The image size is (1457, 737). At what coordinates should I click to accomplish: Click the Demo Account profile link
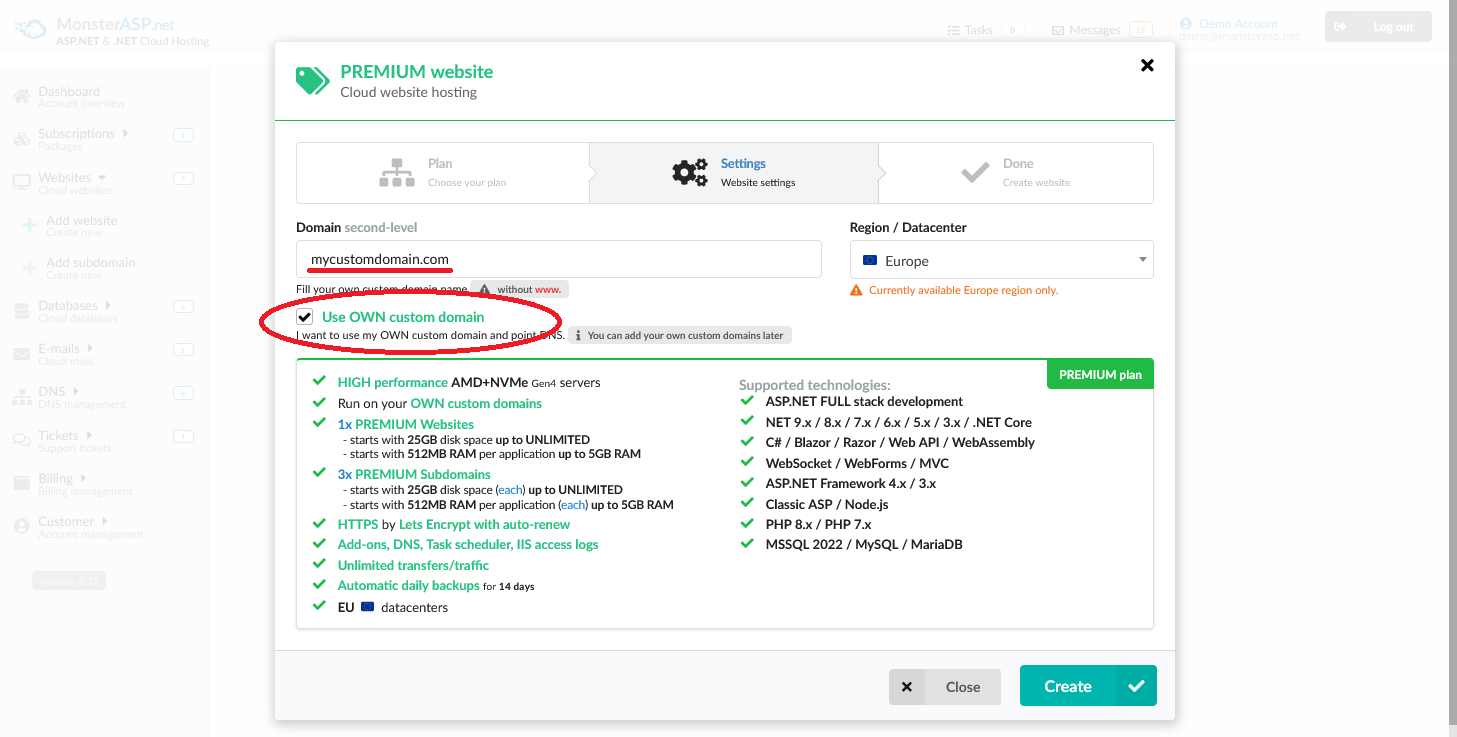click(x=1239, y=29)
